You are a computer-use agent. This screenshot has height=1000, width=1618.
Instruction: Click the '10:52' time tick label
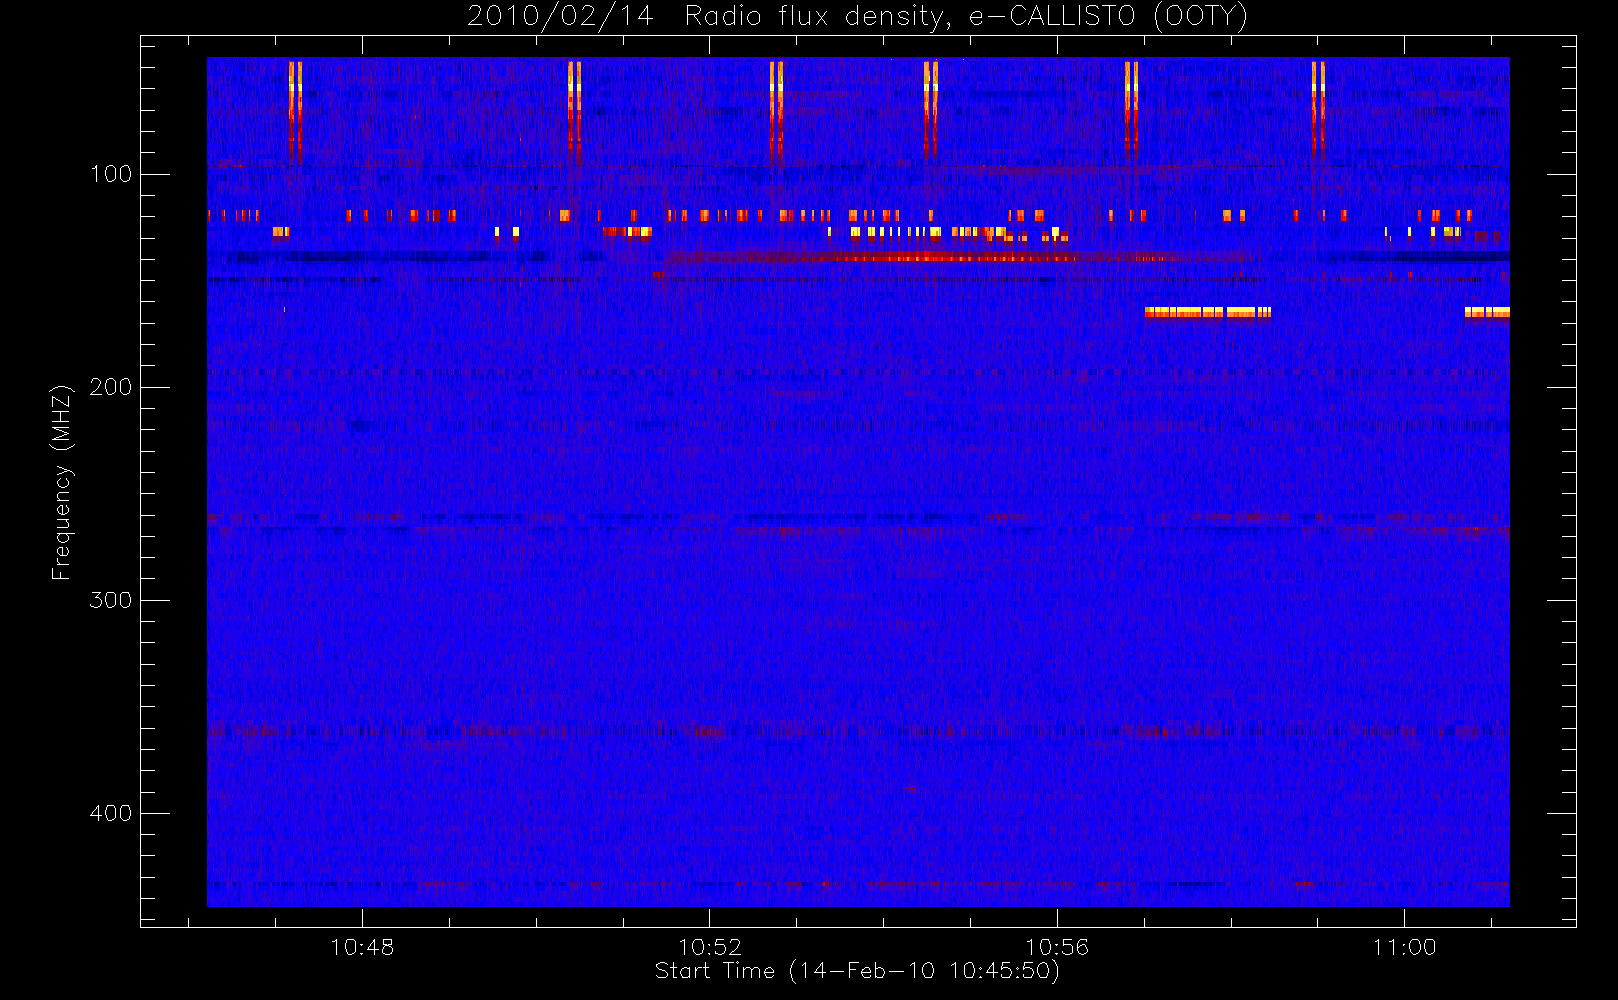tap(710, 947)
